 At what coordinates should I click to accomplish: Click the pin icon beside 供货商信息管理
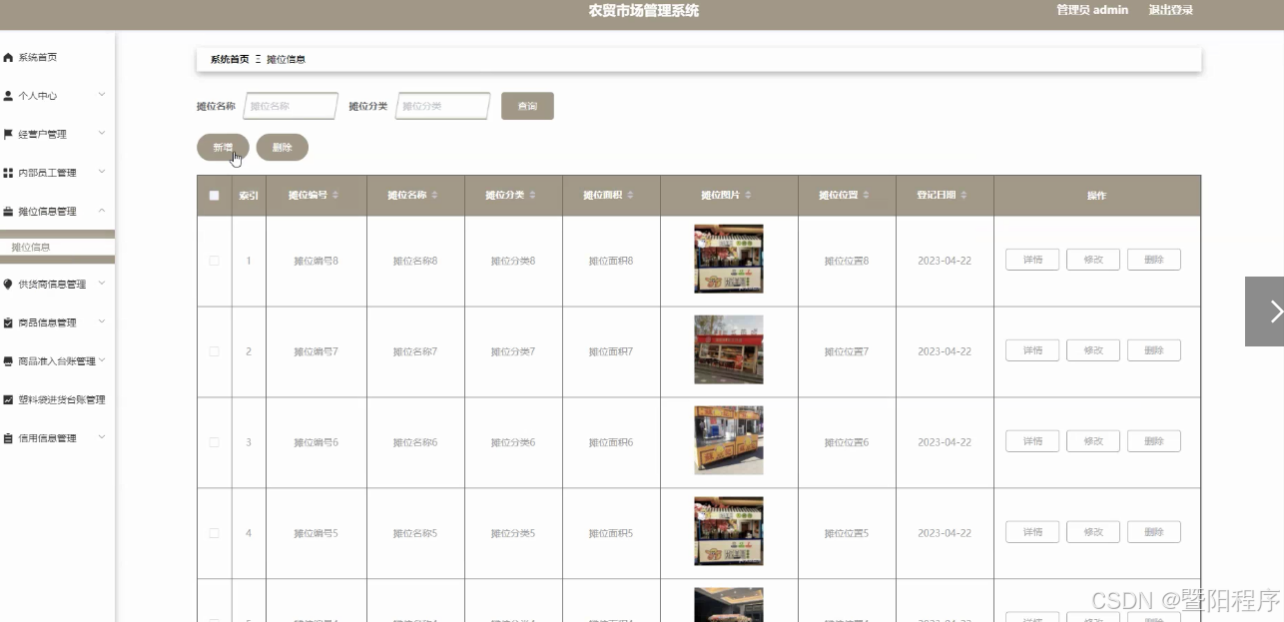click(x=8, y=284)
